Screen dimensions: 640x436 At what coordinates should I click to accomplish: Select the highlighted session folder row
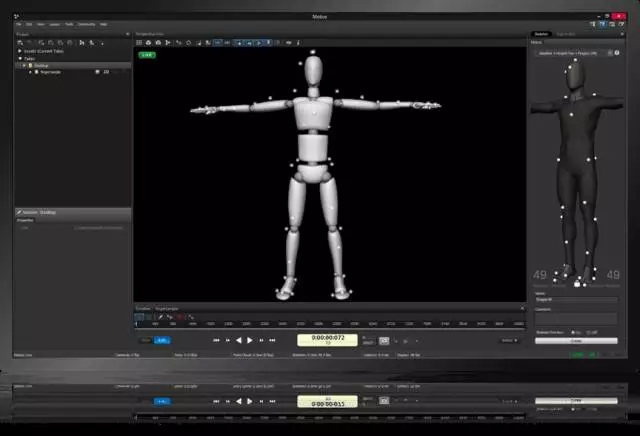pyautogui.click(x=73, y=65)
